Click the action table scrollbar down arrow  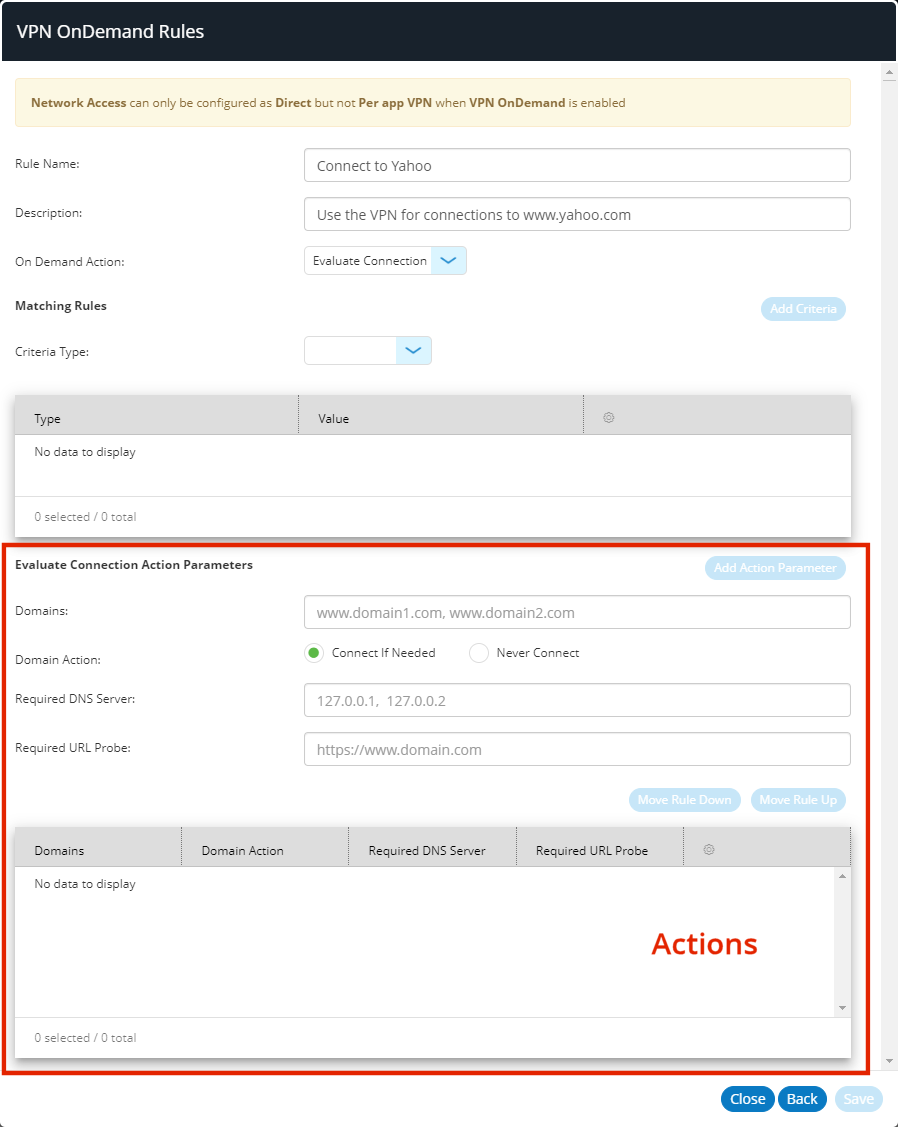point(842,1008)
